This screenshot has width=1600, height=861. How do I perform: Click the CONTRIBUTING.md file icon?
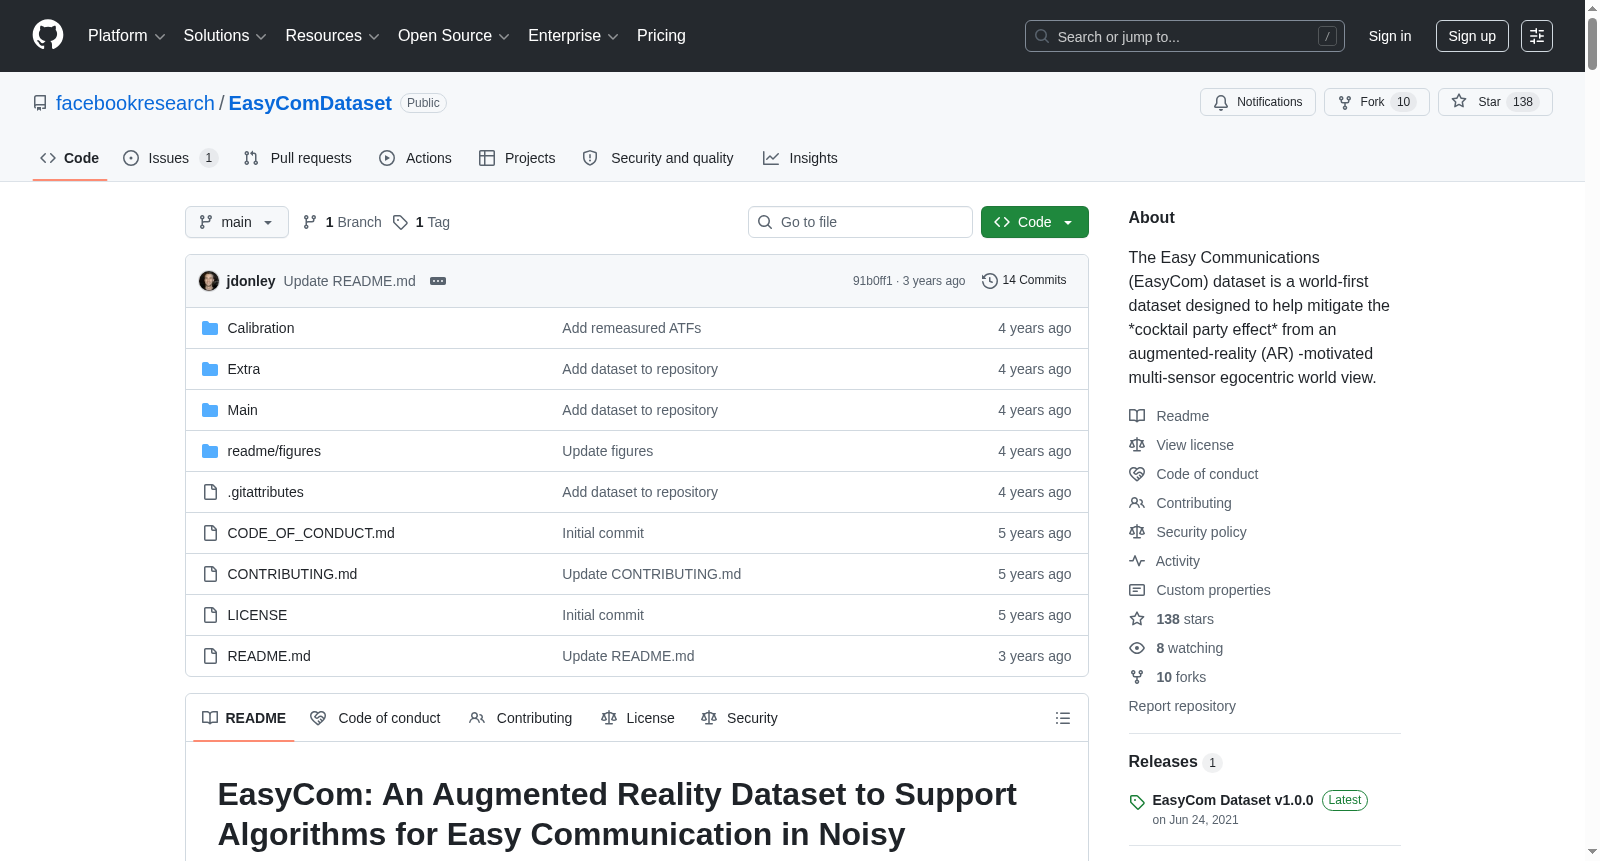(210, 574)
